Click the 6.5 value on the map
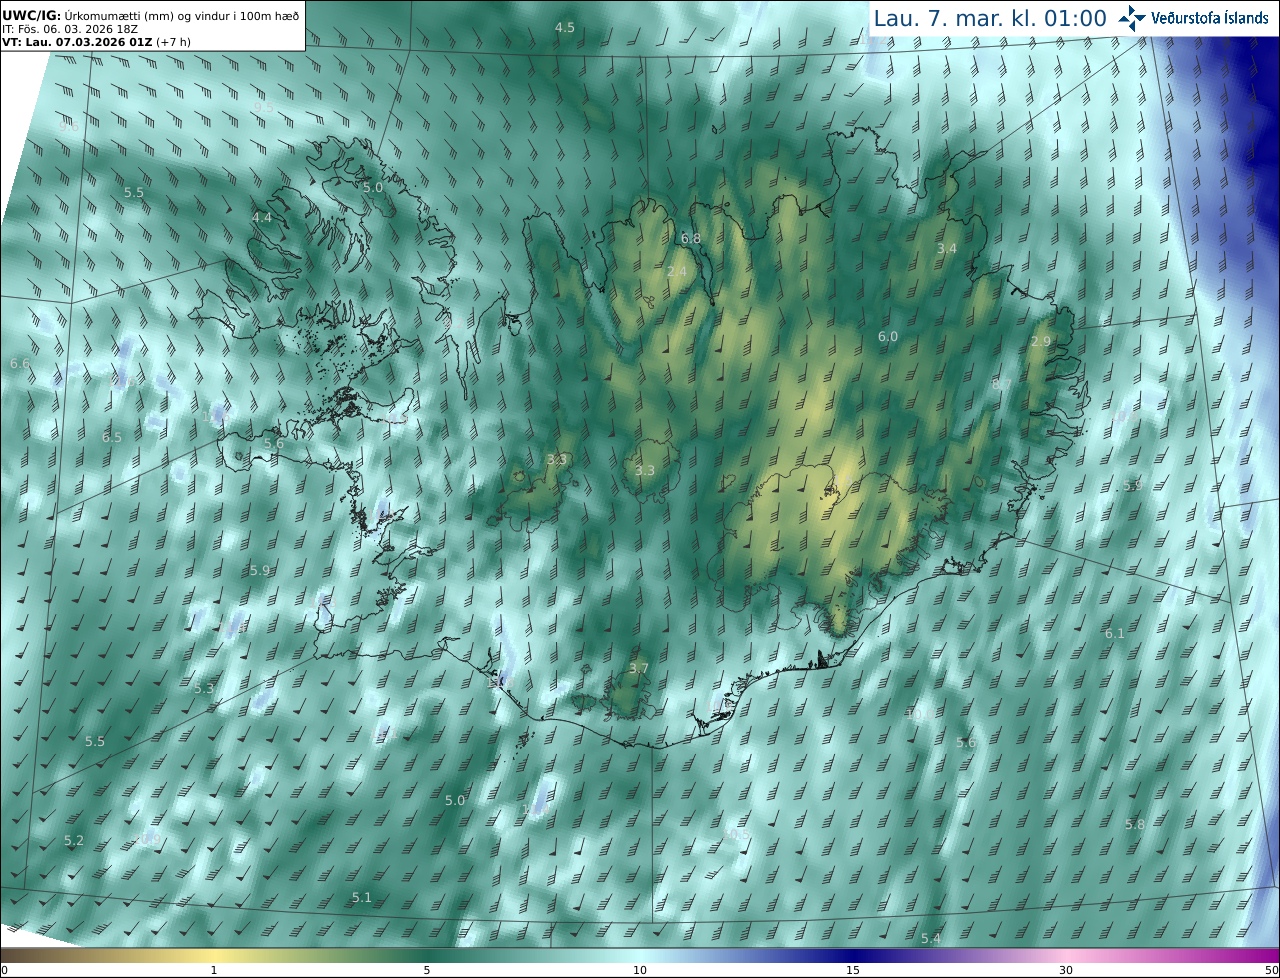Viewport: 1280px width, 978px height. 112,437
